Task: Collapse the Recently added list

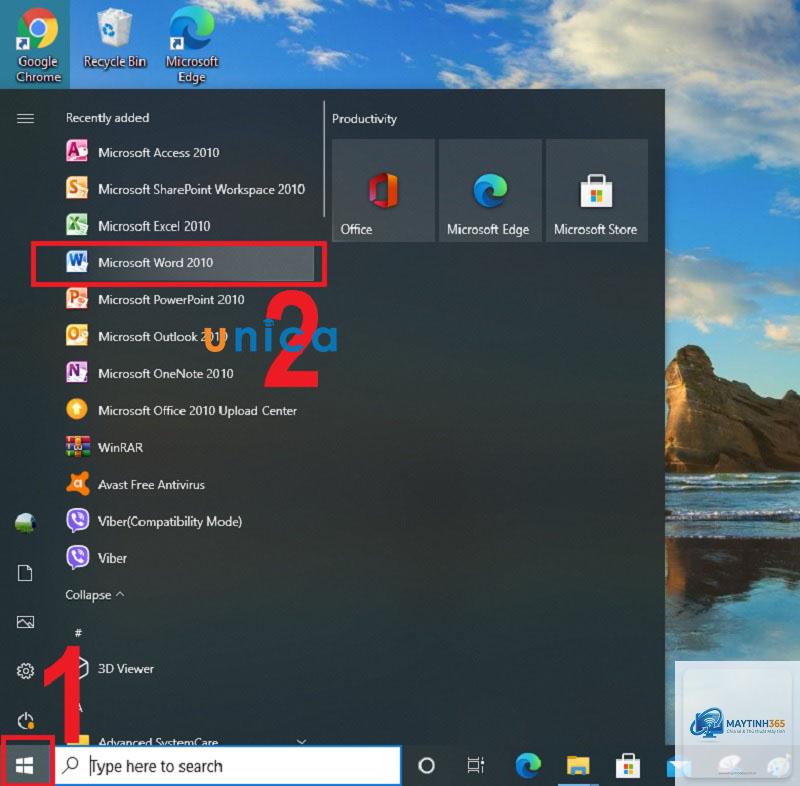Action: (95, 595)
